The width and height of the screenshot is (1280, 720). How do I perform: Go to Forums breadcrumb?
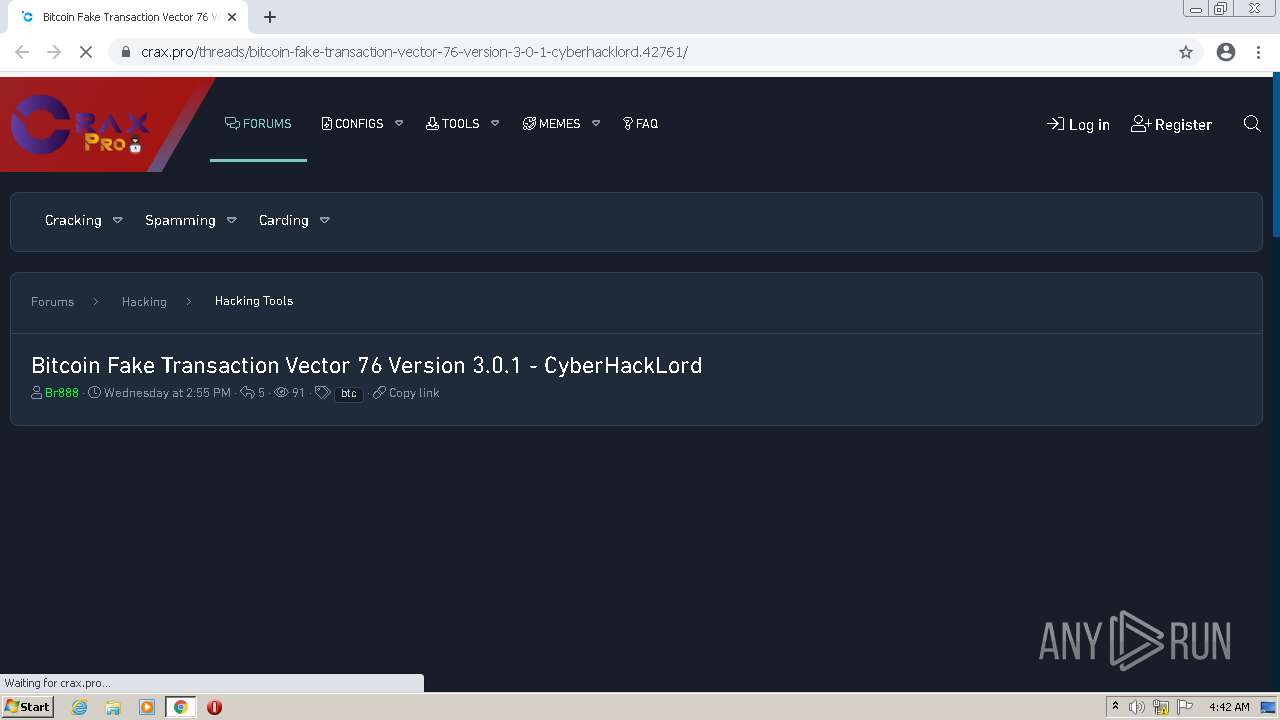click(52, 301)
